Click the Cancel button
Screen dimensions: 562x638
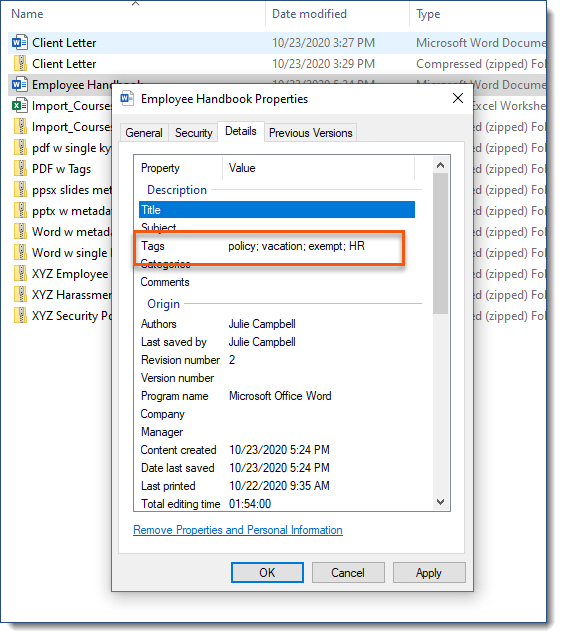point(348,572)
